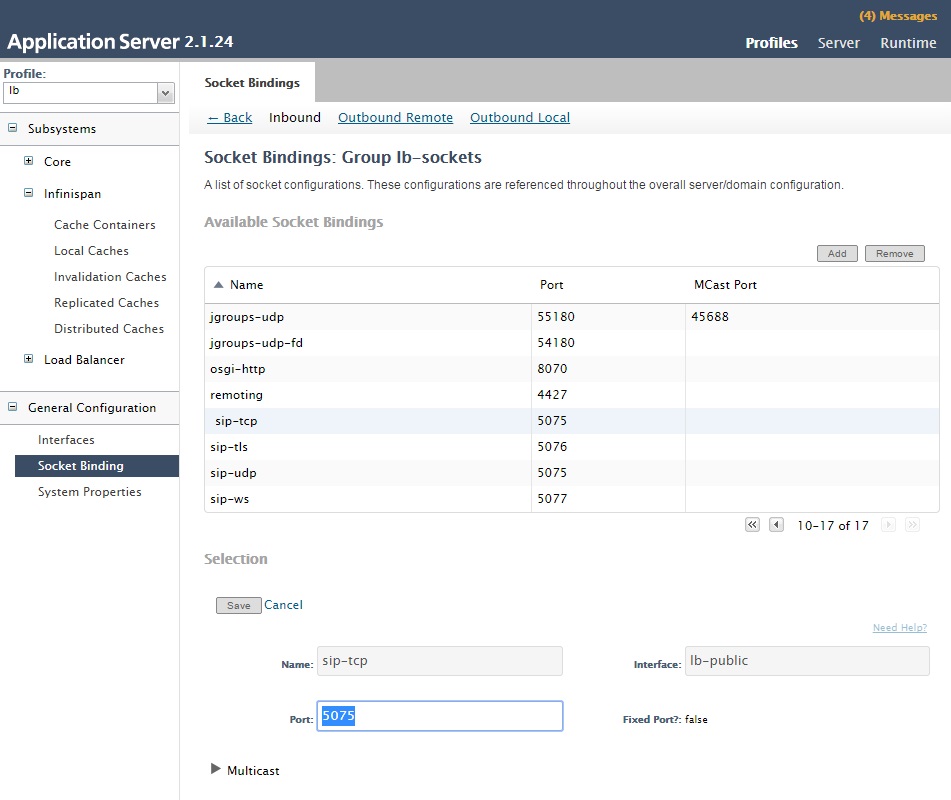
Task: Open the Profile dropdown showing lb
Action: (89, 93)
